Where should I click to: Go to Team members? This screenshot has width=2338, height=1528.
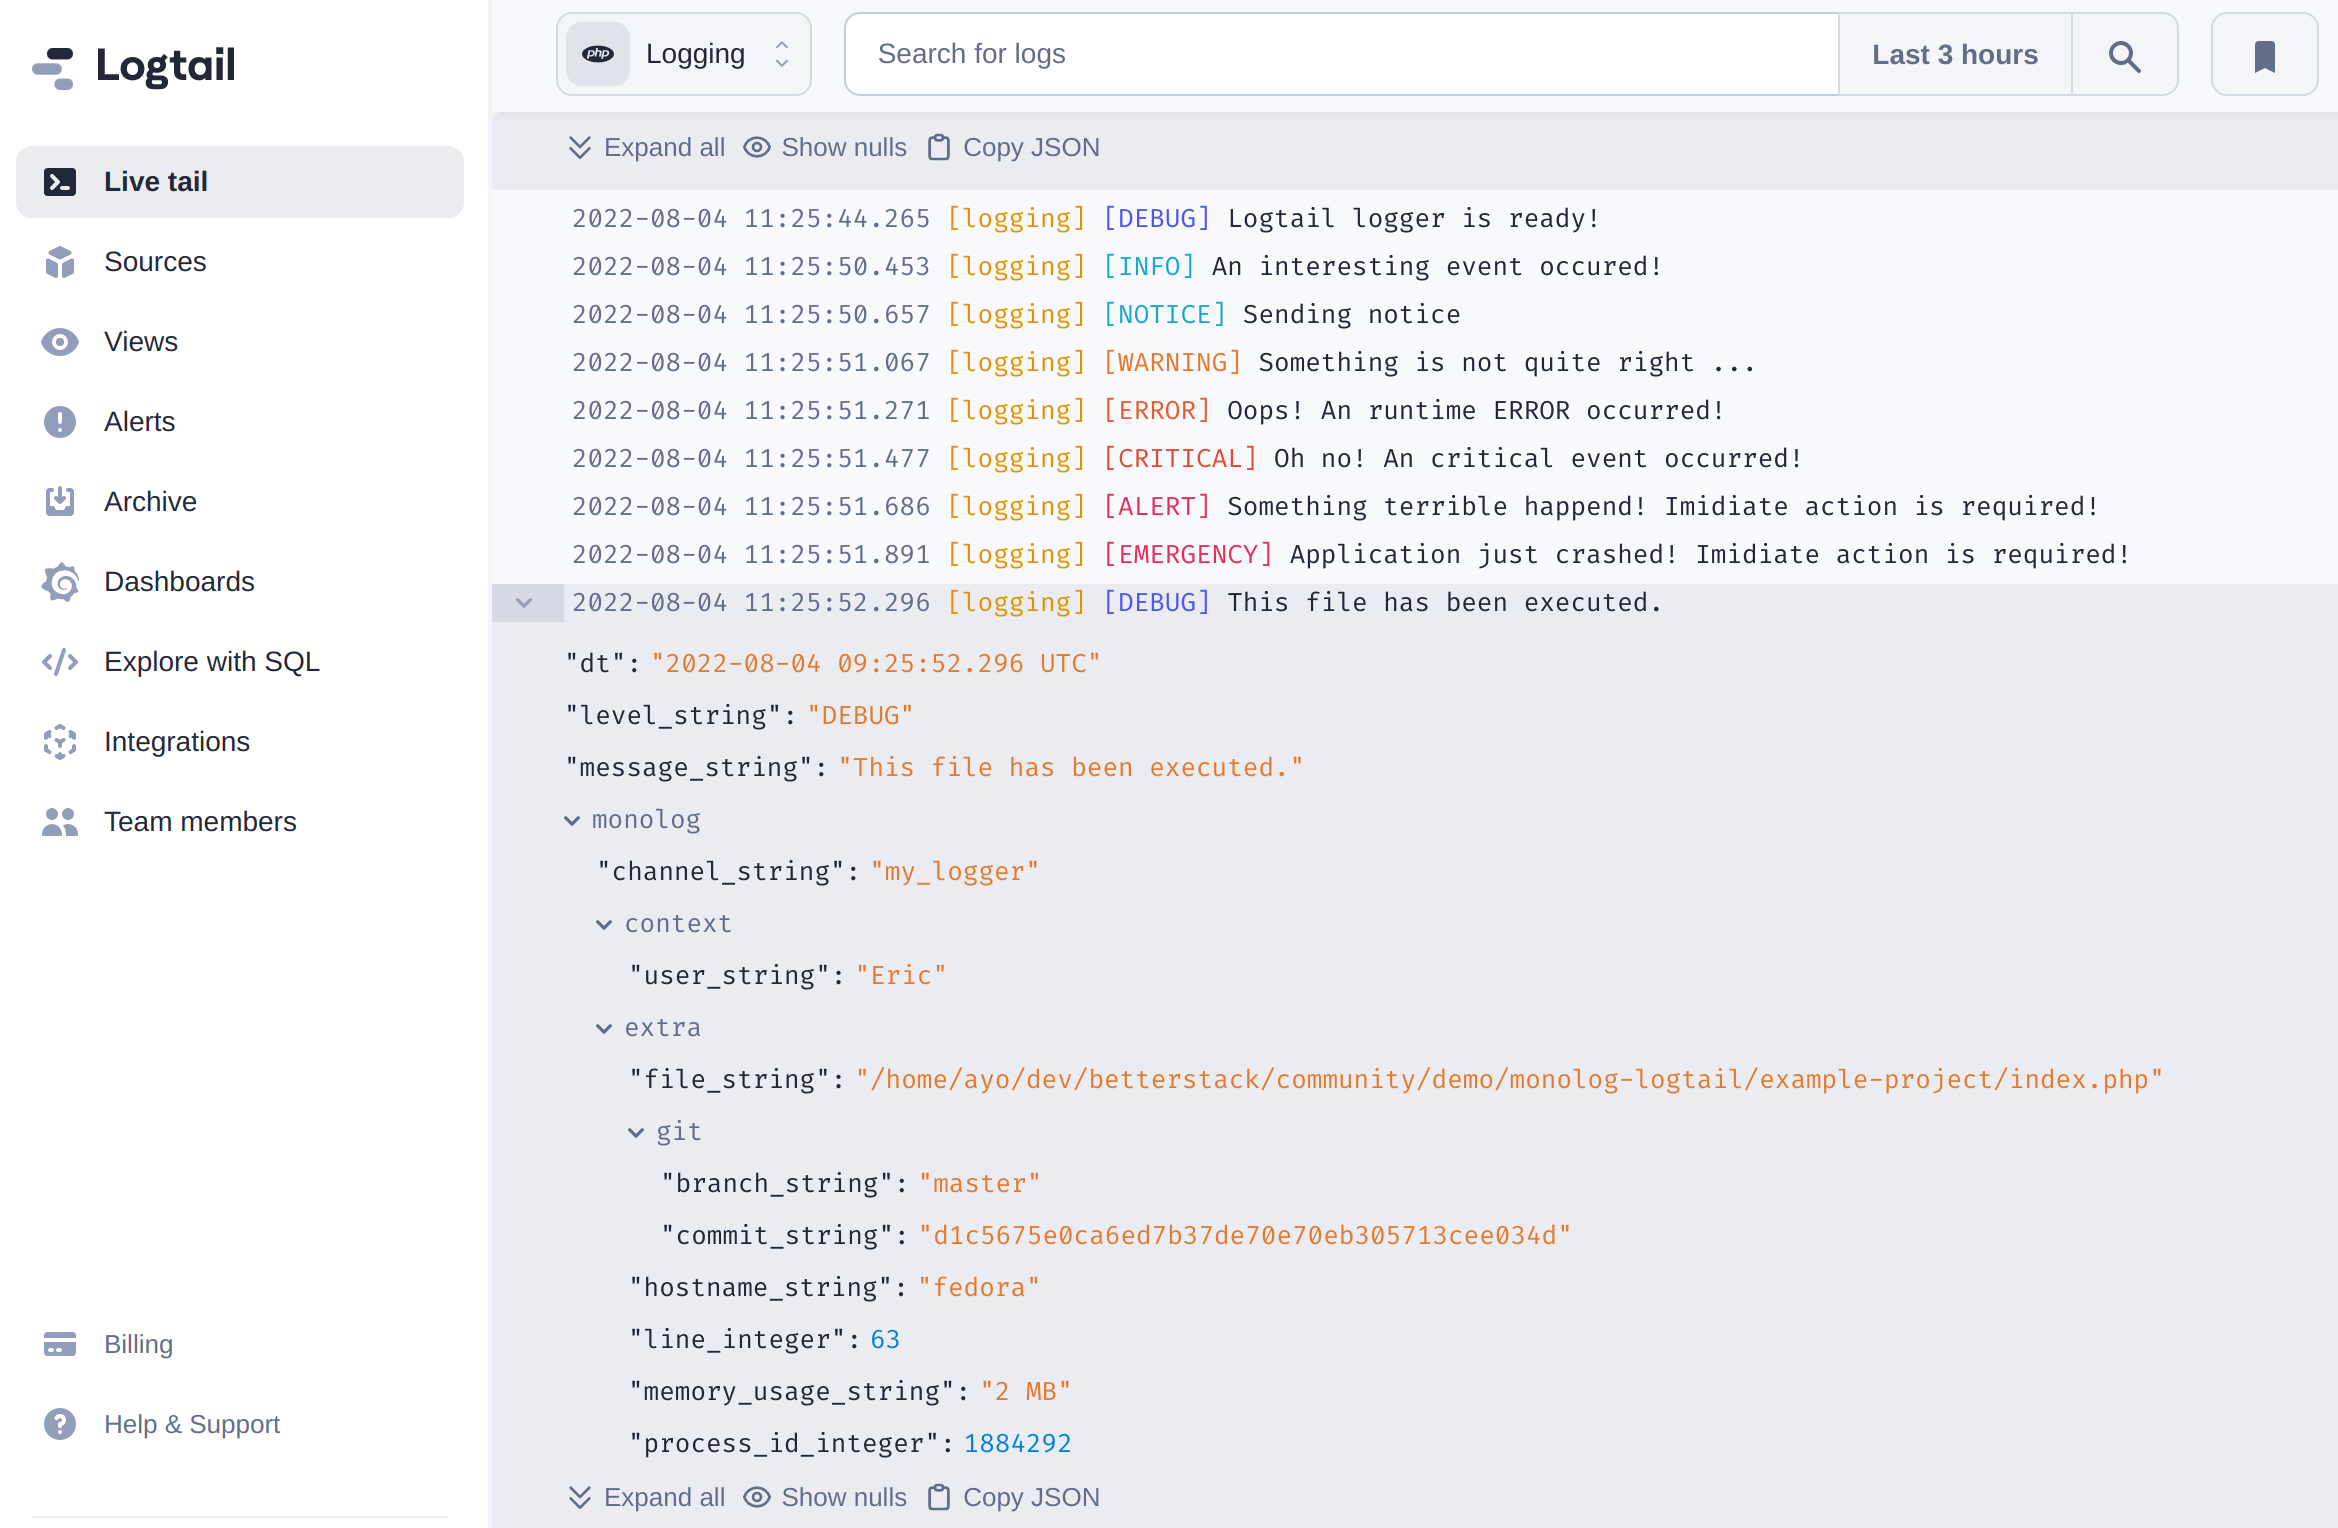tap(200, 821)
